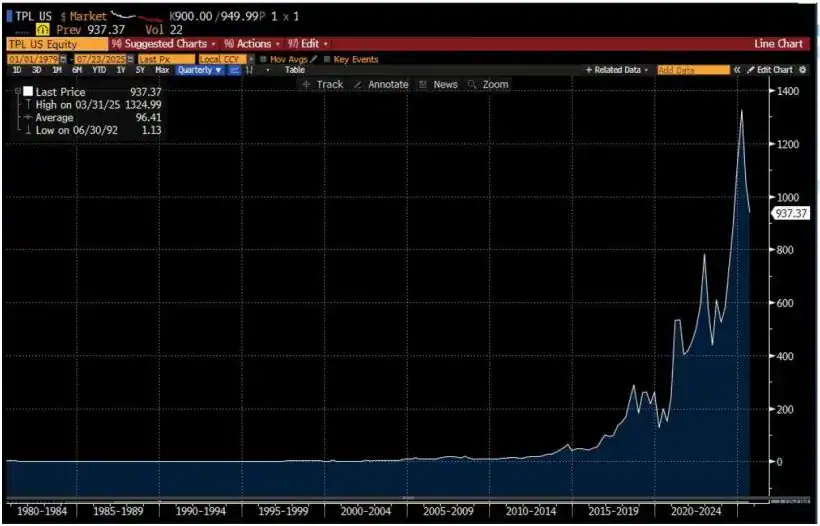Viewport: 820px width, 526px height.
Task: Select the 5Y time range
Action: coord(140,70)
